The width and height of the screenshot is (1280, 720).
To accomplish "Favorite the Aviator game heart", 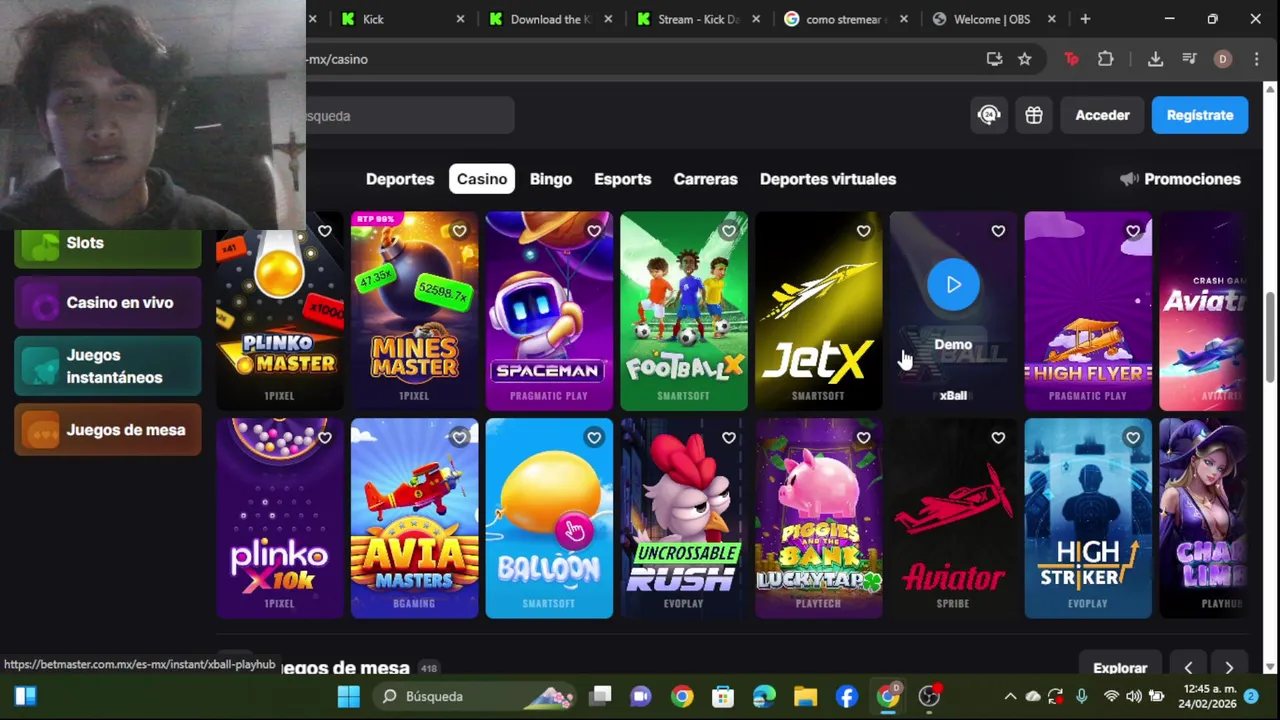I will point(998,438).
